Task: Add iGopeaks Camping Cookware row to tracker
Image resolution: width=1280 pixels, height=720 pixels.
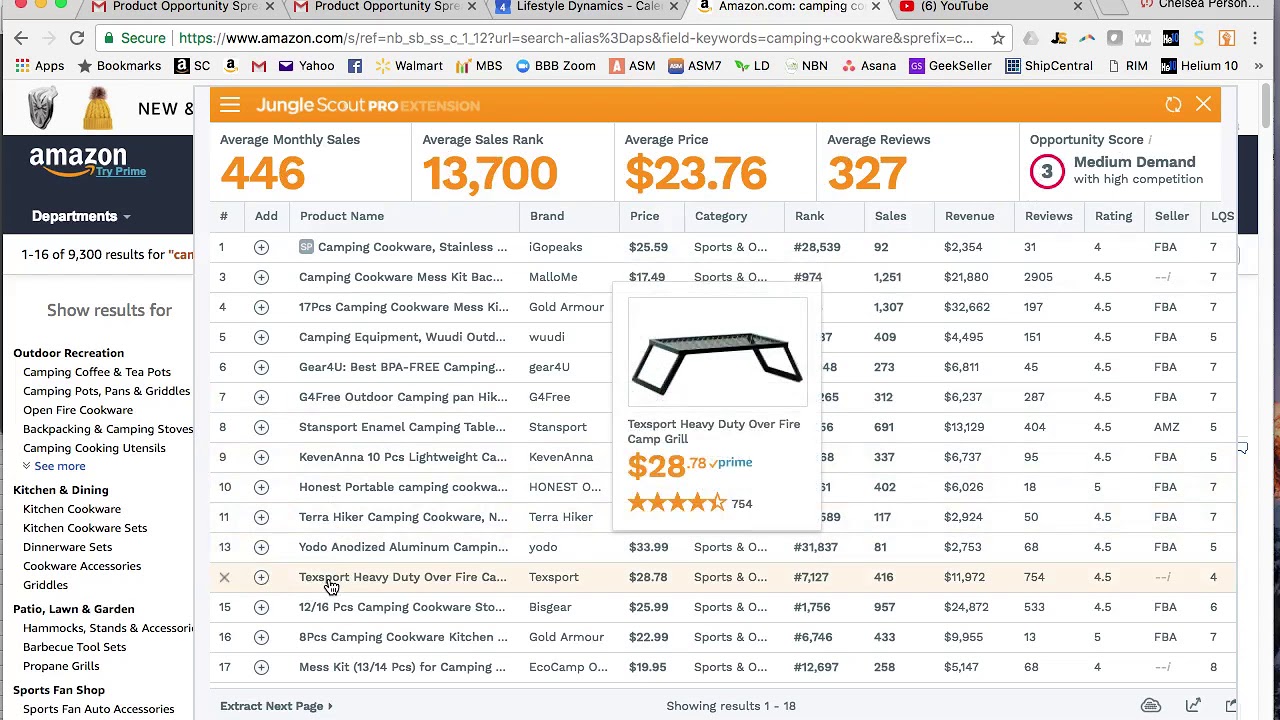Action: [261, 247]
